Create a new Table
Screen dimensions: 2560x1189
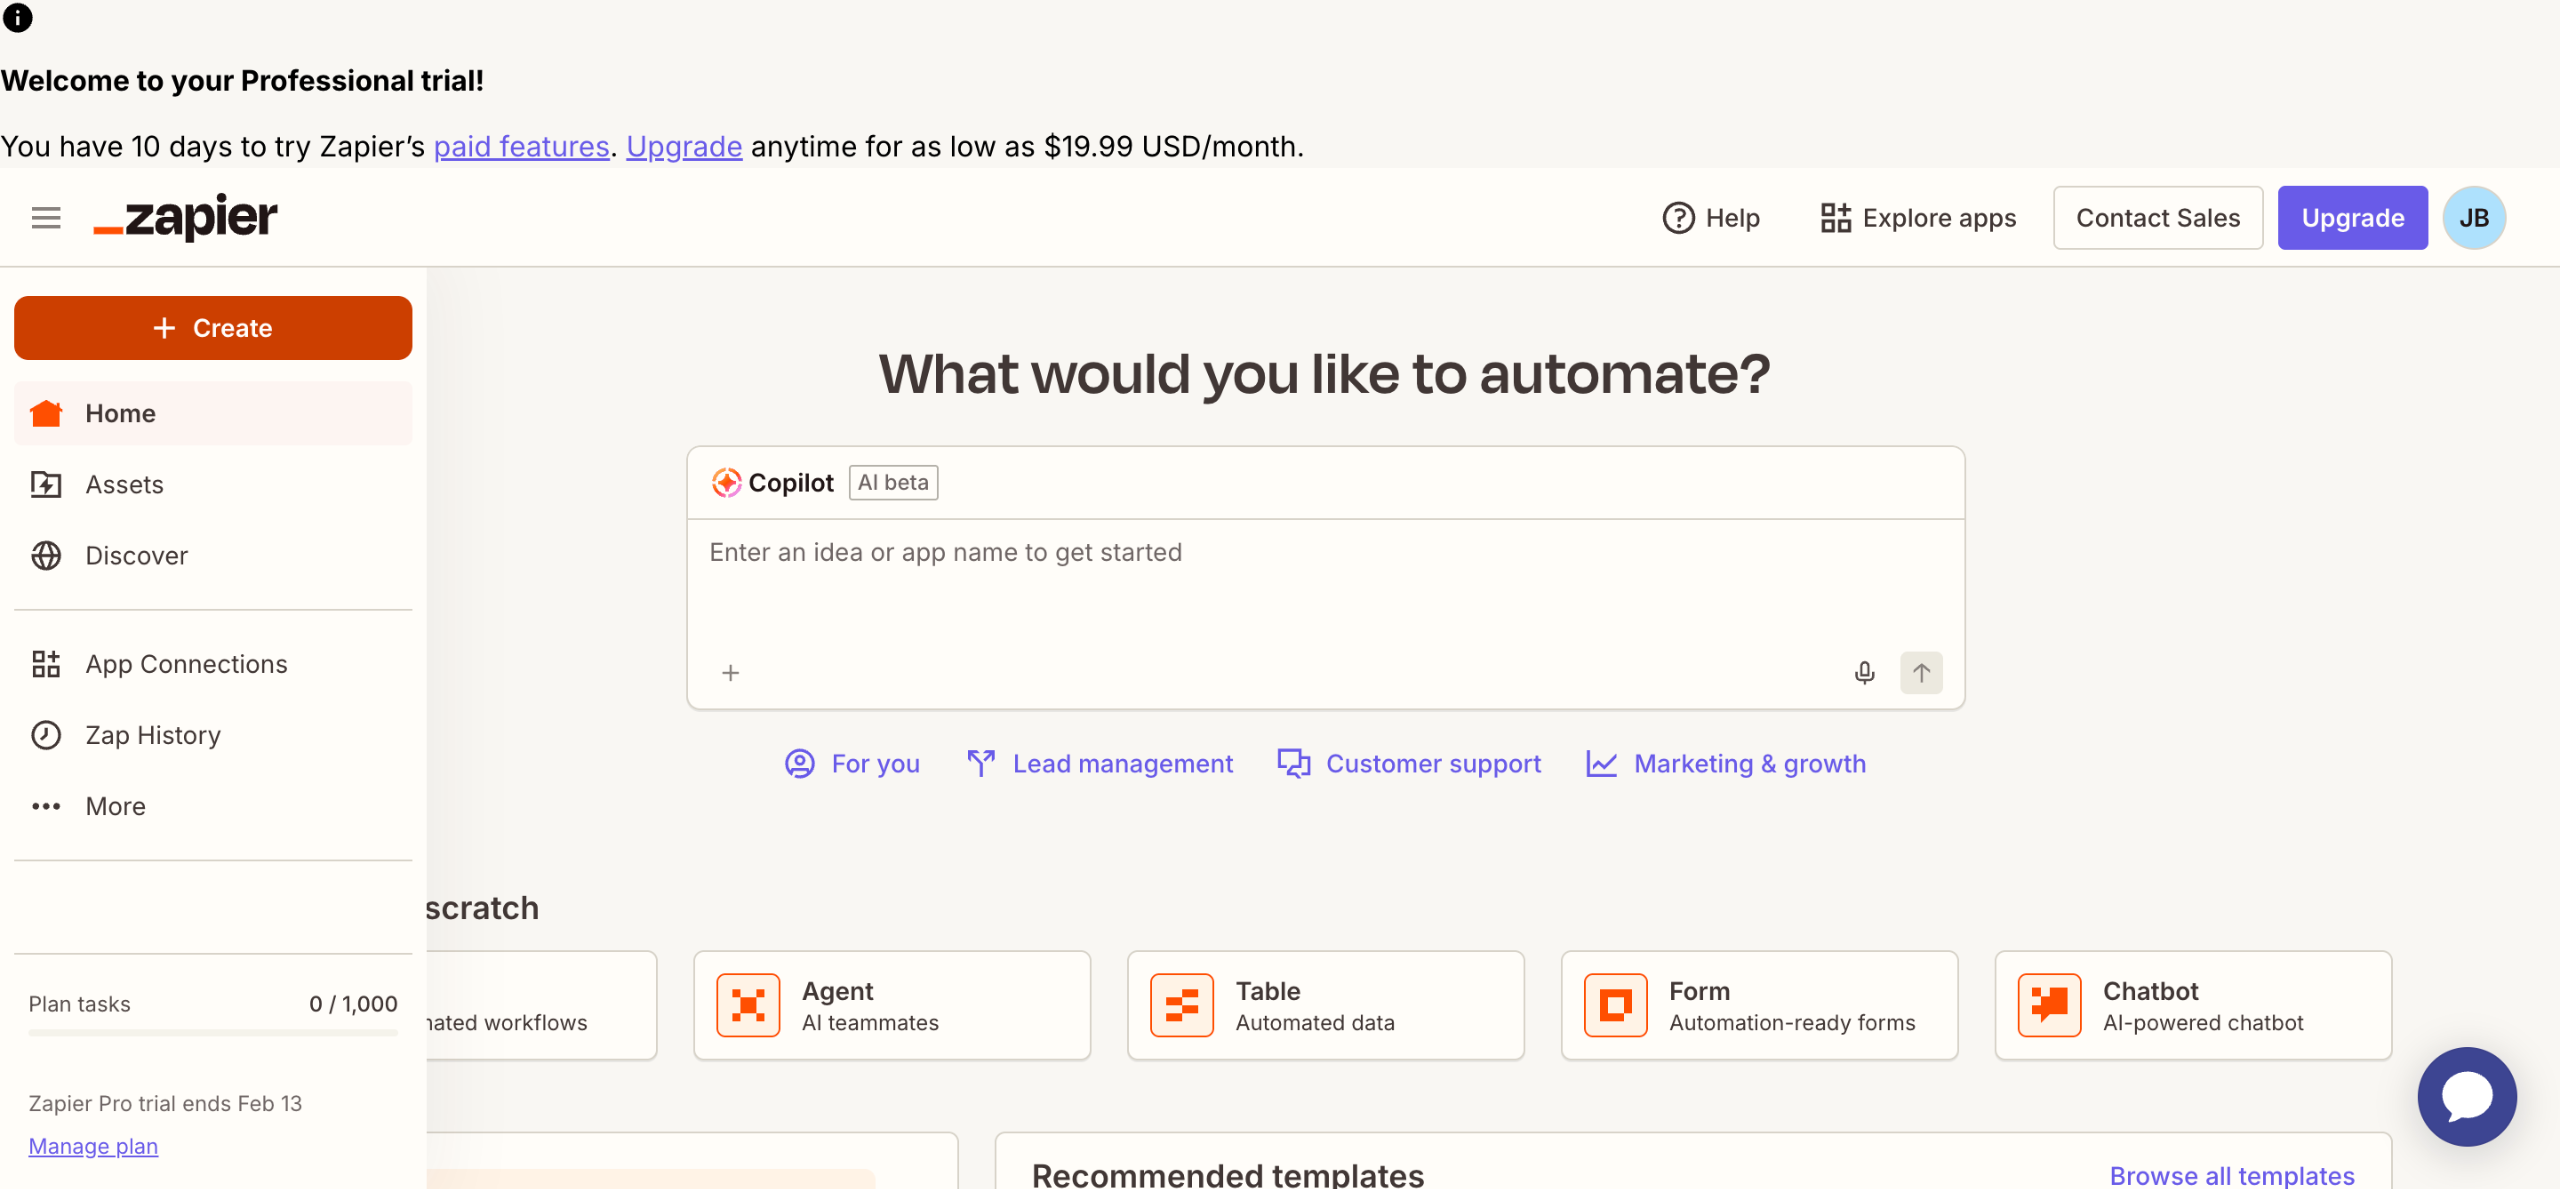(x=1325, y=1005)
